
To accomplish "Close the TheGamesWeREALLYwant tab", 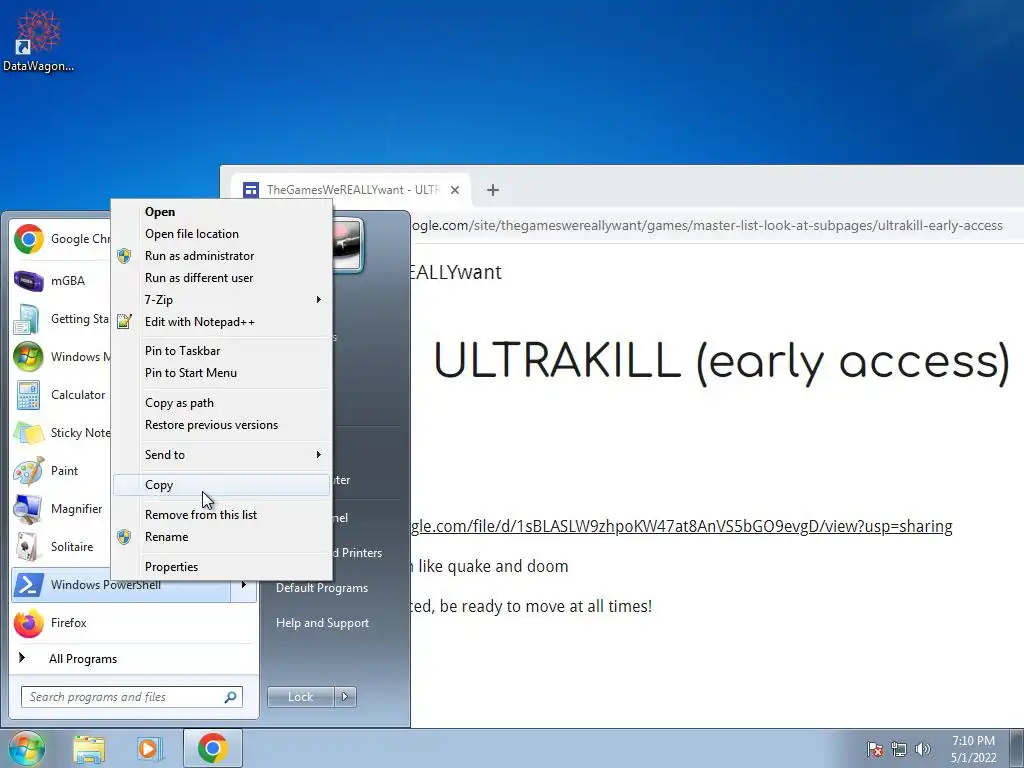I will point(455,190).
